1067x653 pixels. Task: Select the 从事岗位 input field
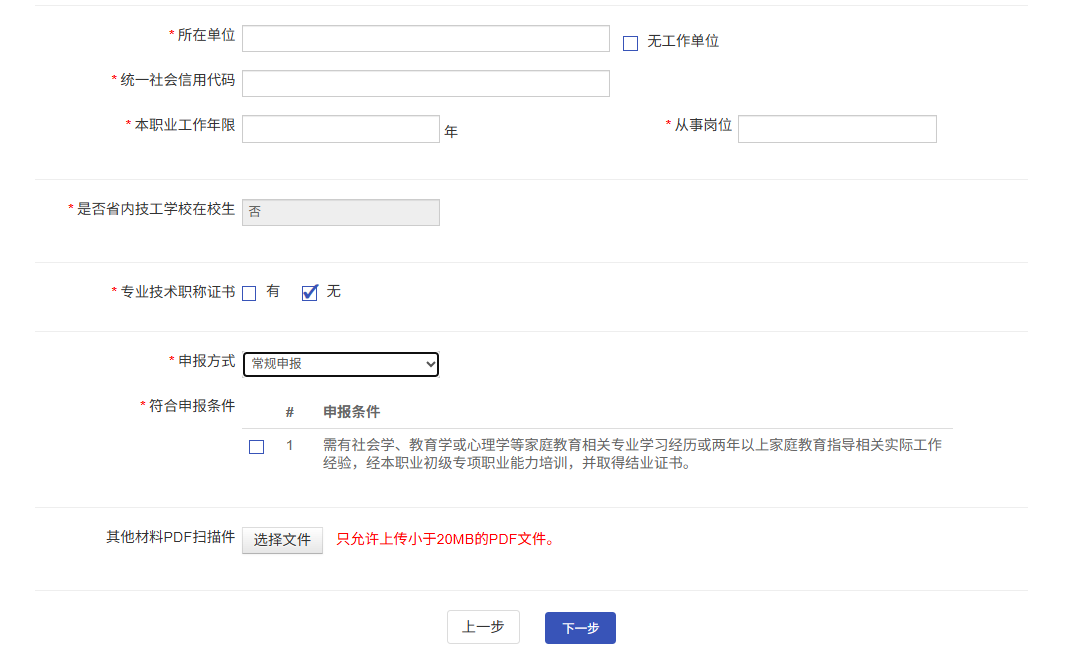837,129
